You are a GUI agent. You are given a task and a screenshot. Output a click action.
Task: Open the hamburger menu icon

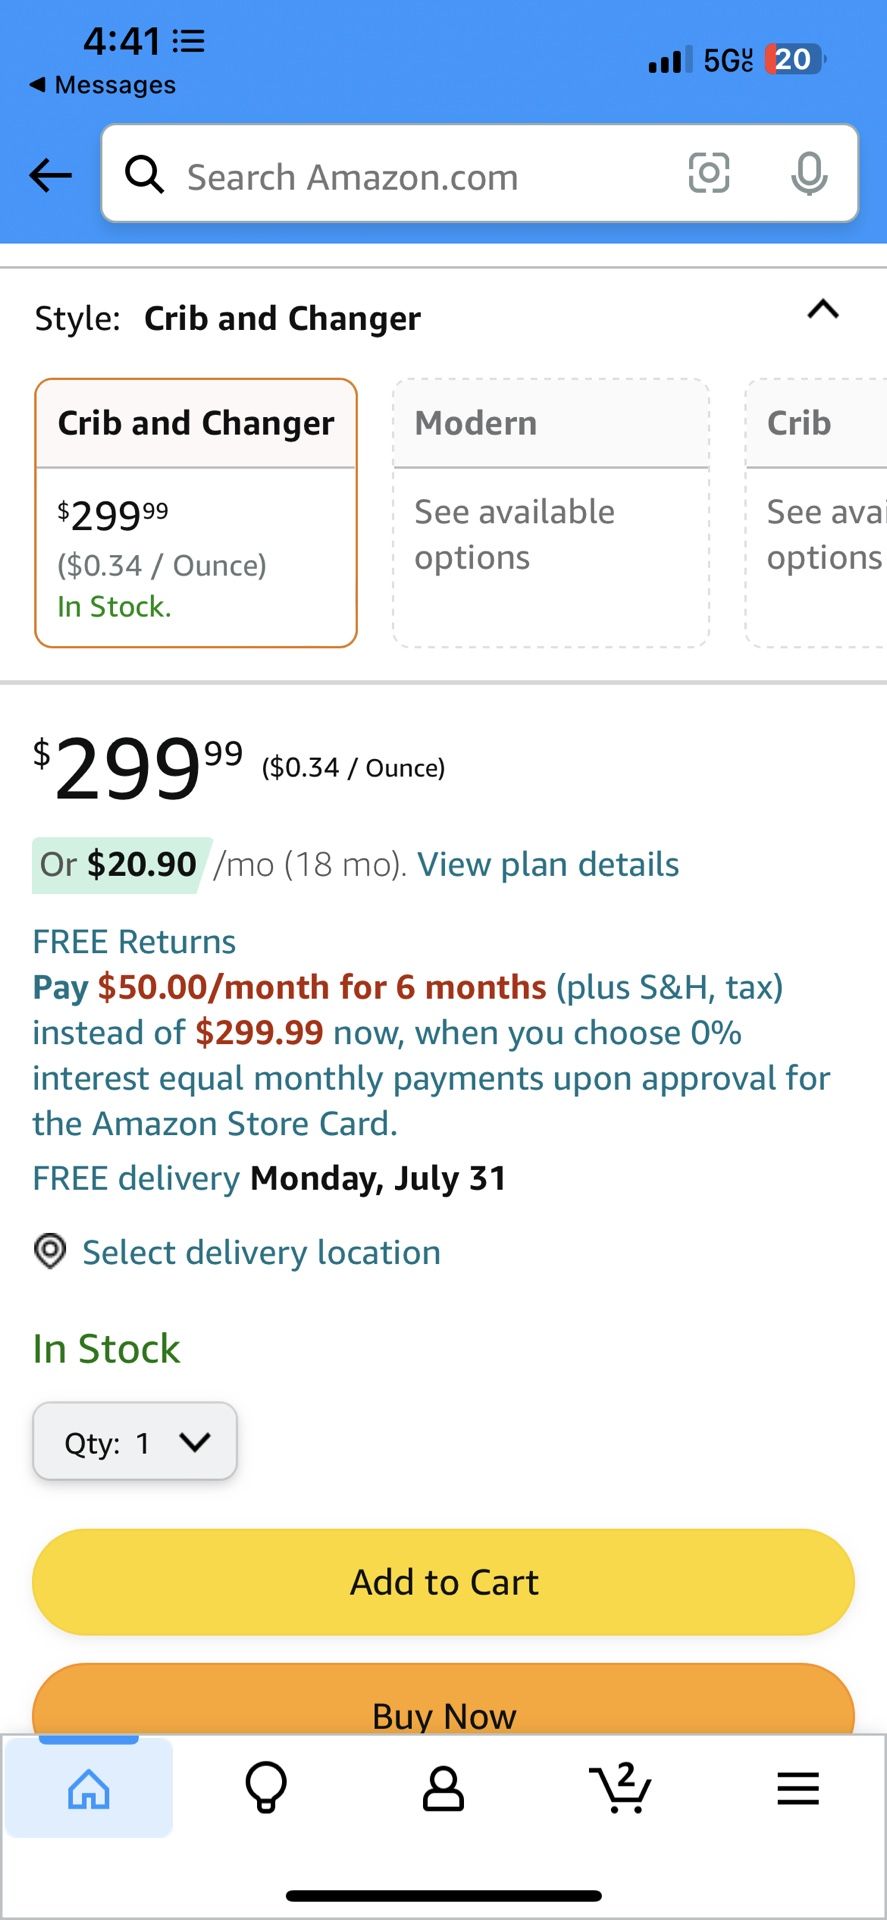(x=798, y=1788)
